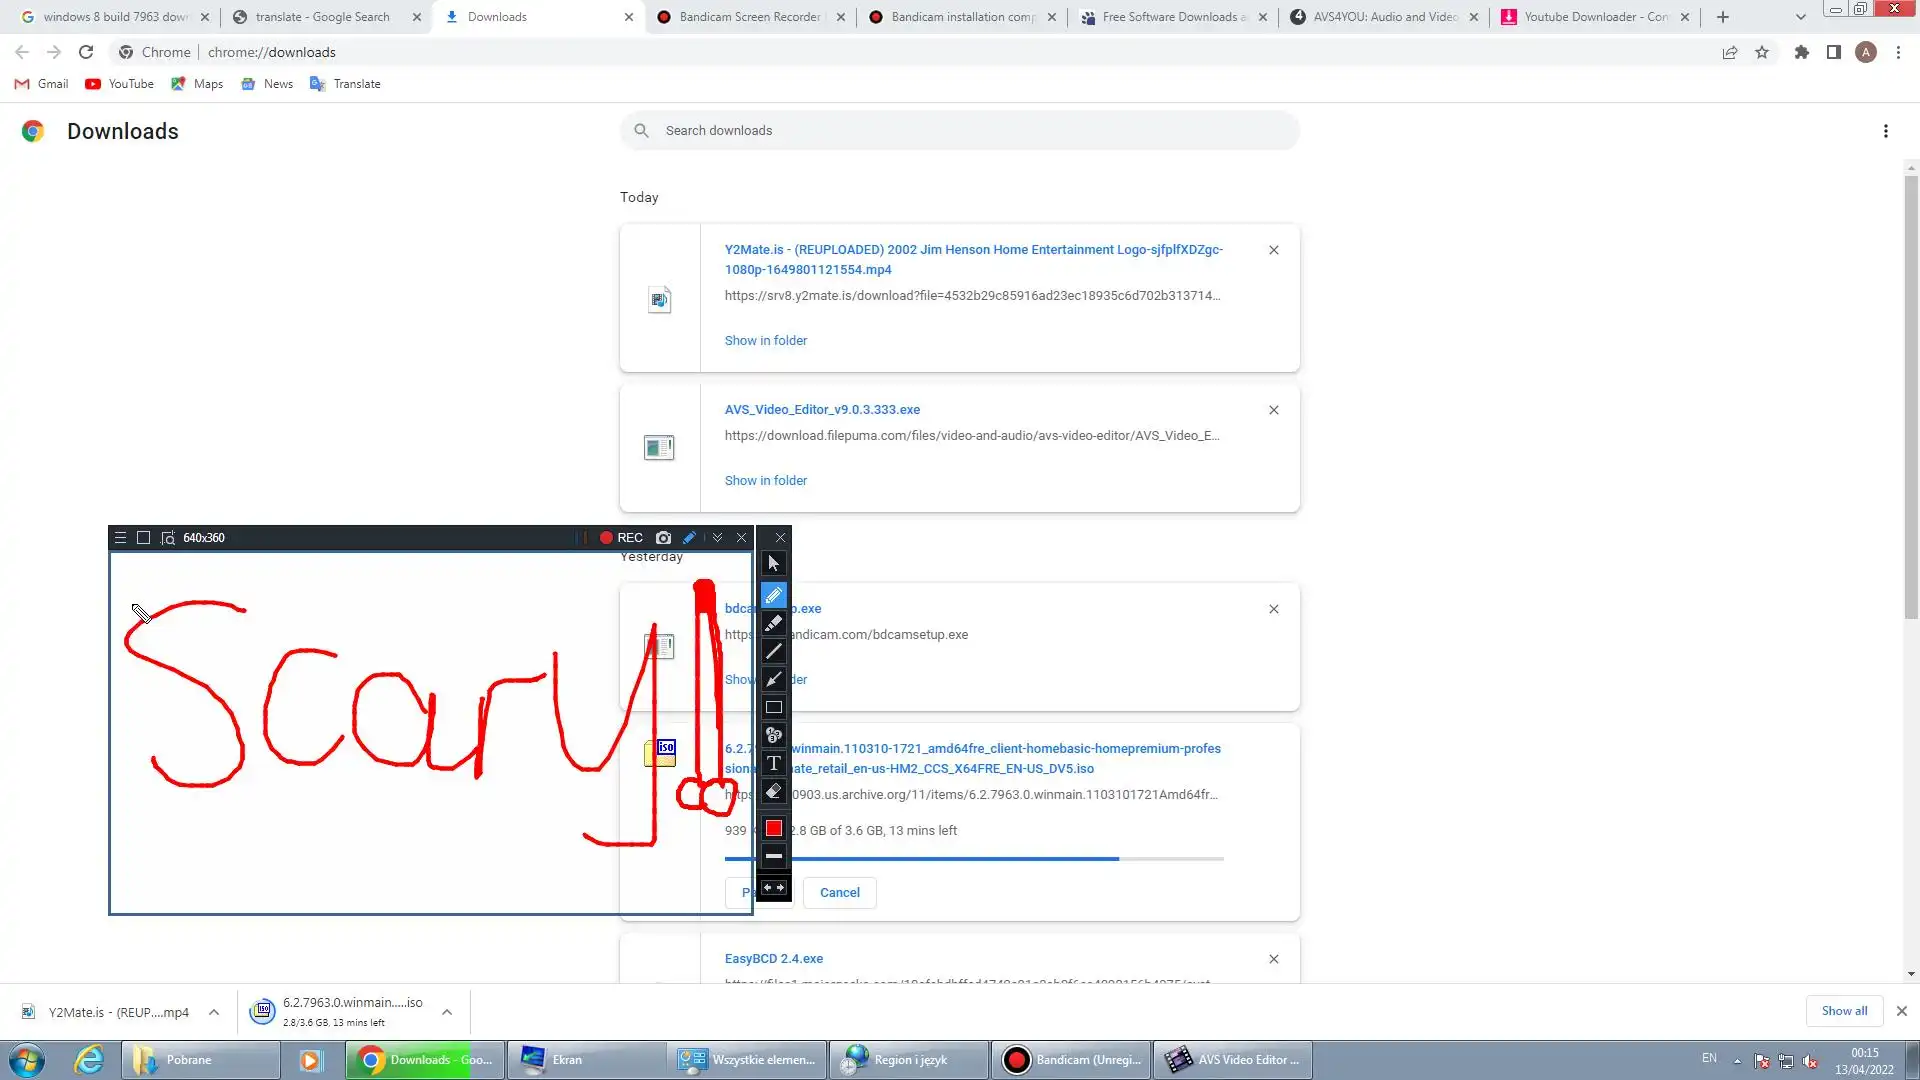Take screenshot with Bandicam camera icon

(663, 538)
